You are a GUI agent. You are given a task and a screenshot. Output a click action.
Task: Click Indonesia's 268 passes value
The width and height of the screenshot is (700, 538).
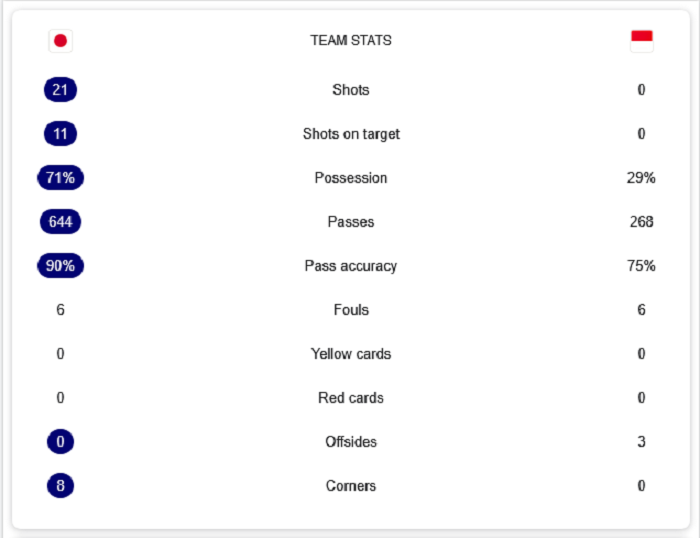click(x=641, y=222)
